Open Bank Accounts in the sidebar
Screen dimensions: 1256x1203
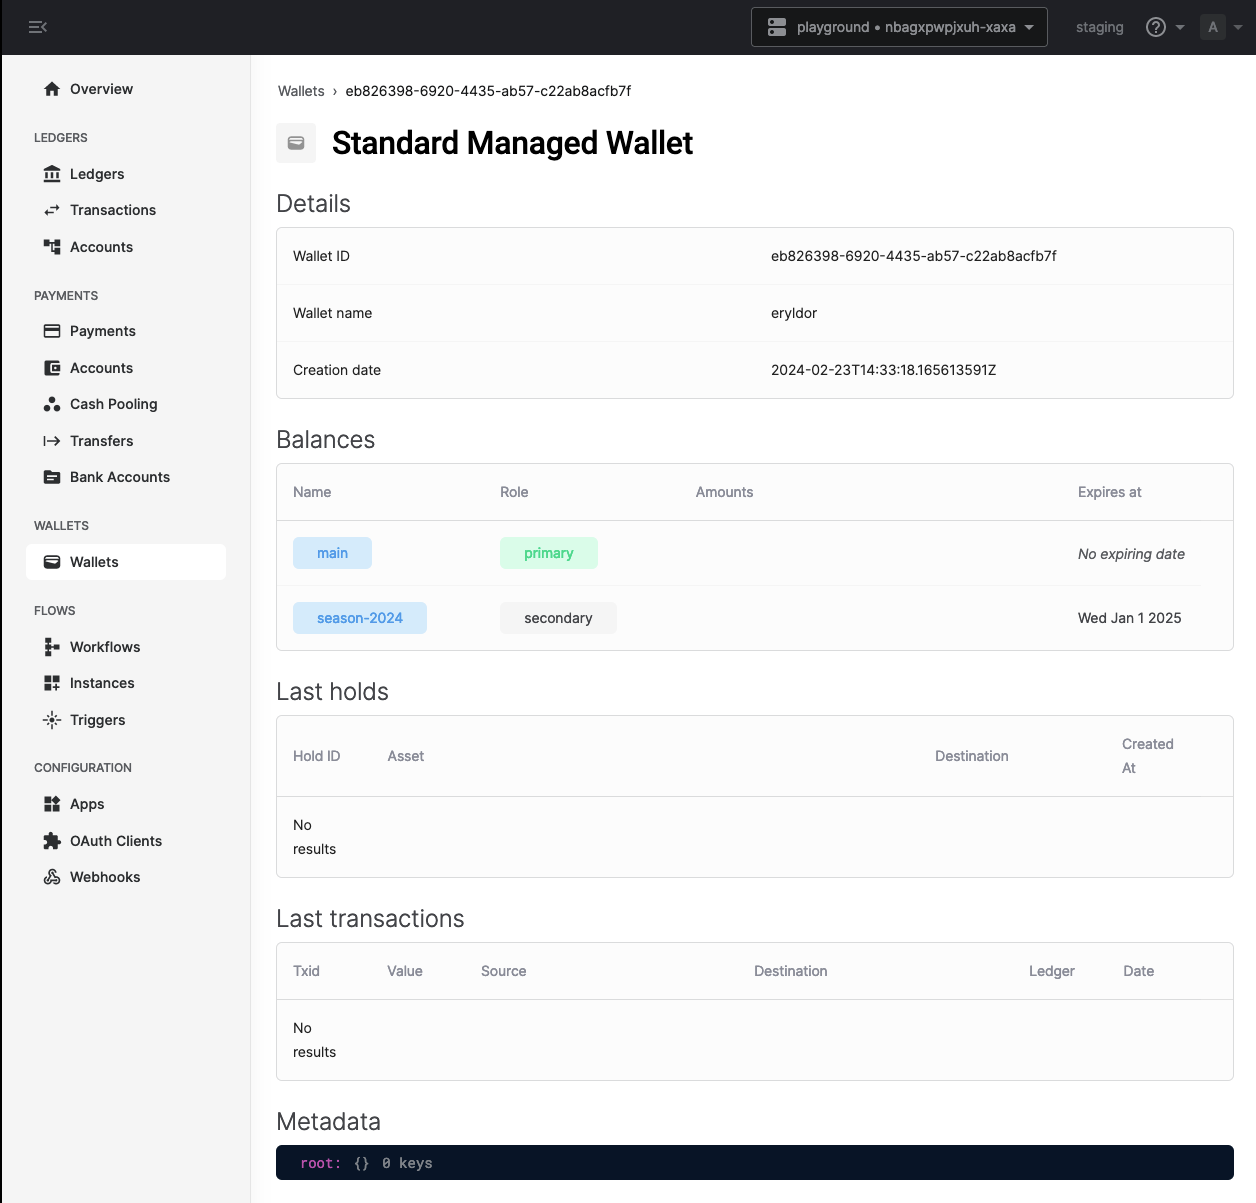[x=119, y=477]
